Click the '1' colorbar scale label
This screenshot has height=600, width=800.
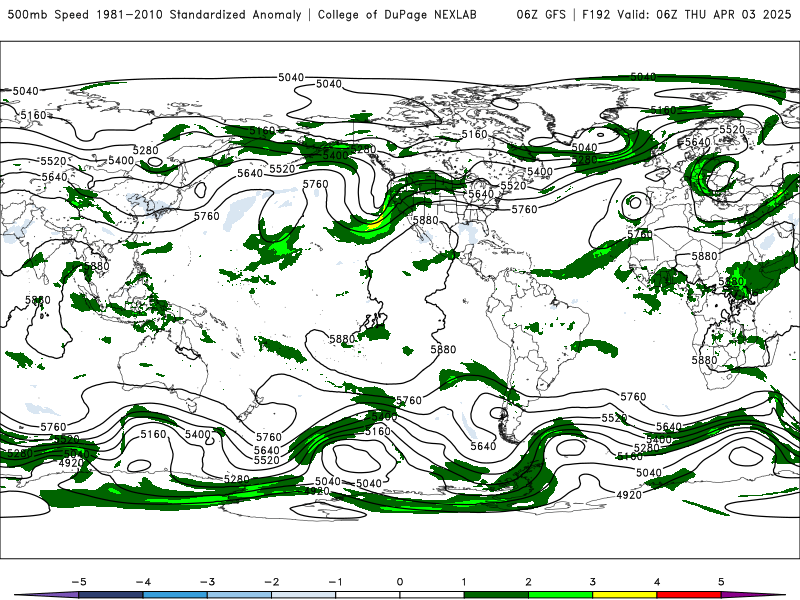(464, 582)
